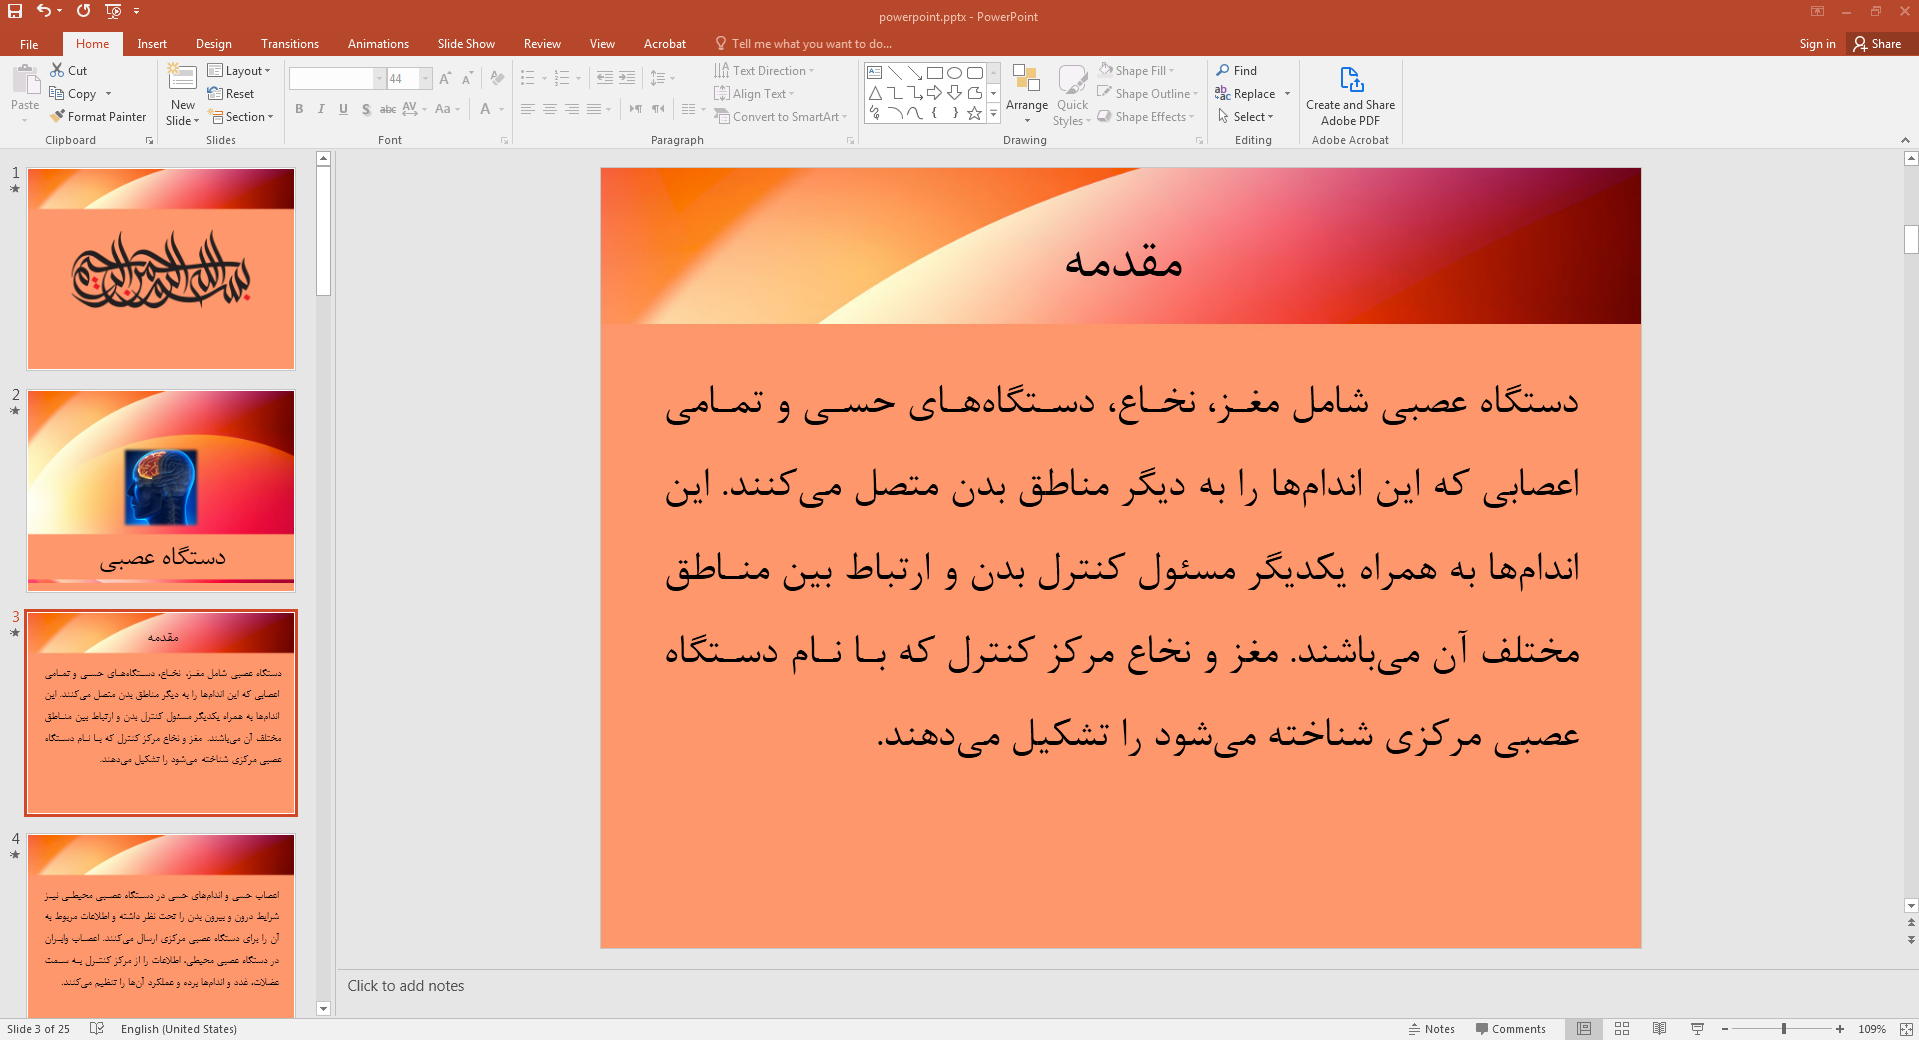Viewport: 1919px width, 1040px height.
Task: Toggle Normal view in status bar
Action: 1584,1029
